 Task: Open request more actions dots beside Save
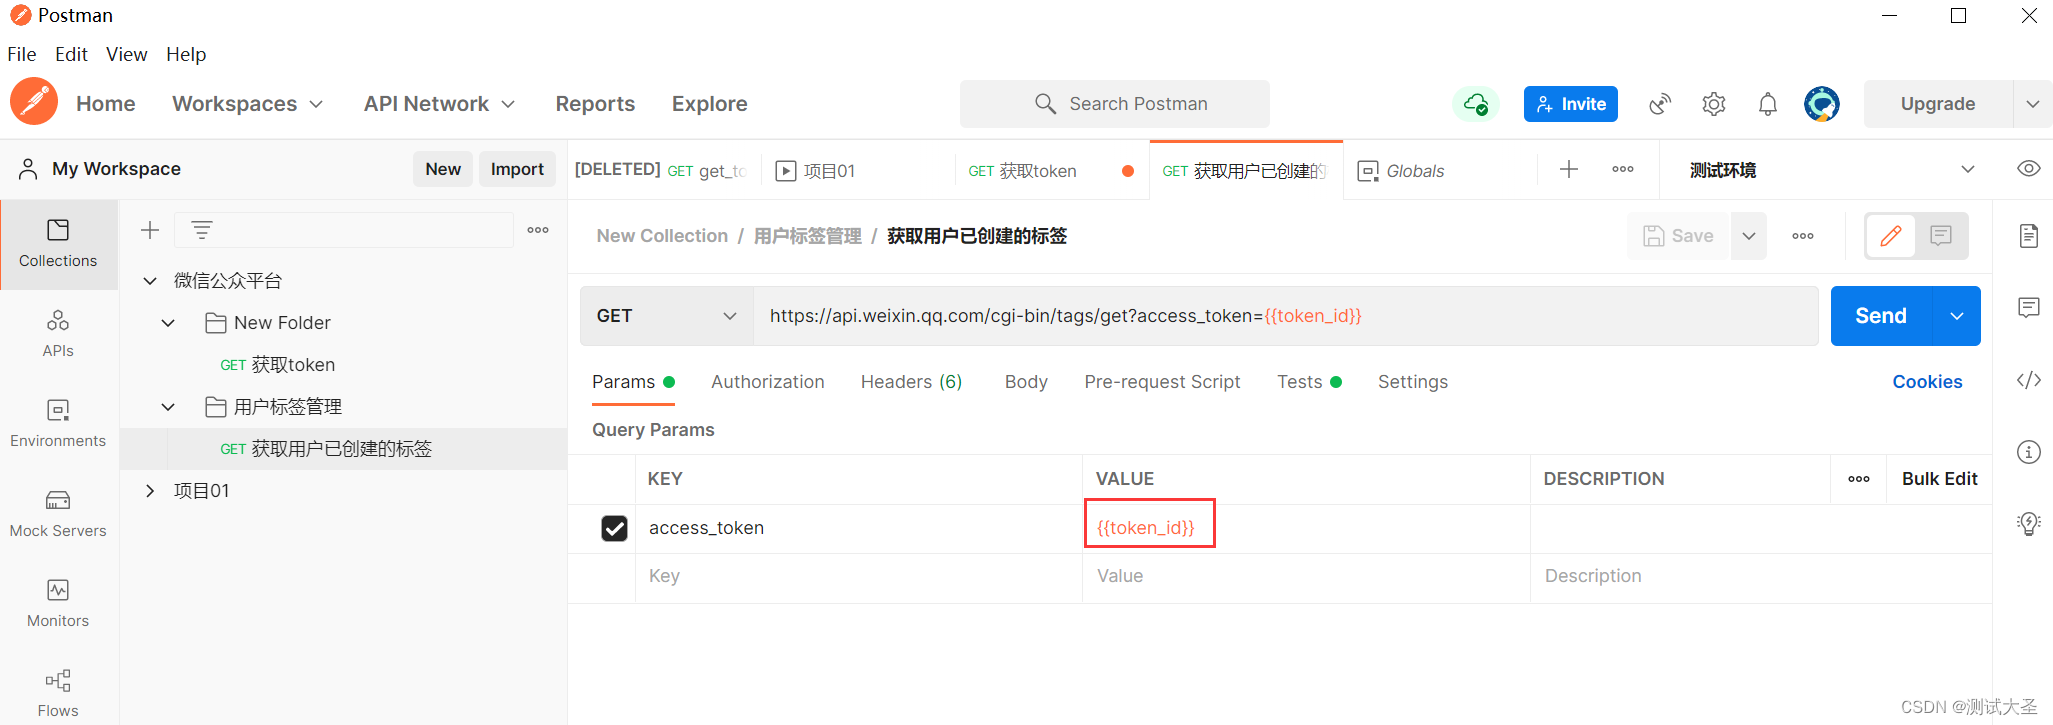tap(1803, 236)
